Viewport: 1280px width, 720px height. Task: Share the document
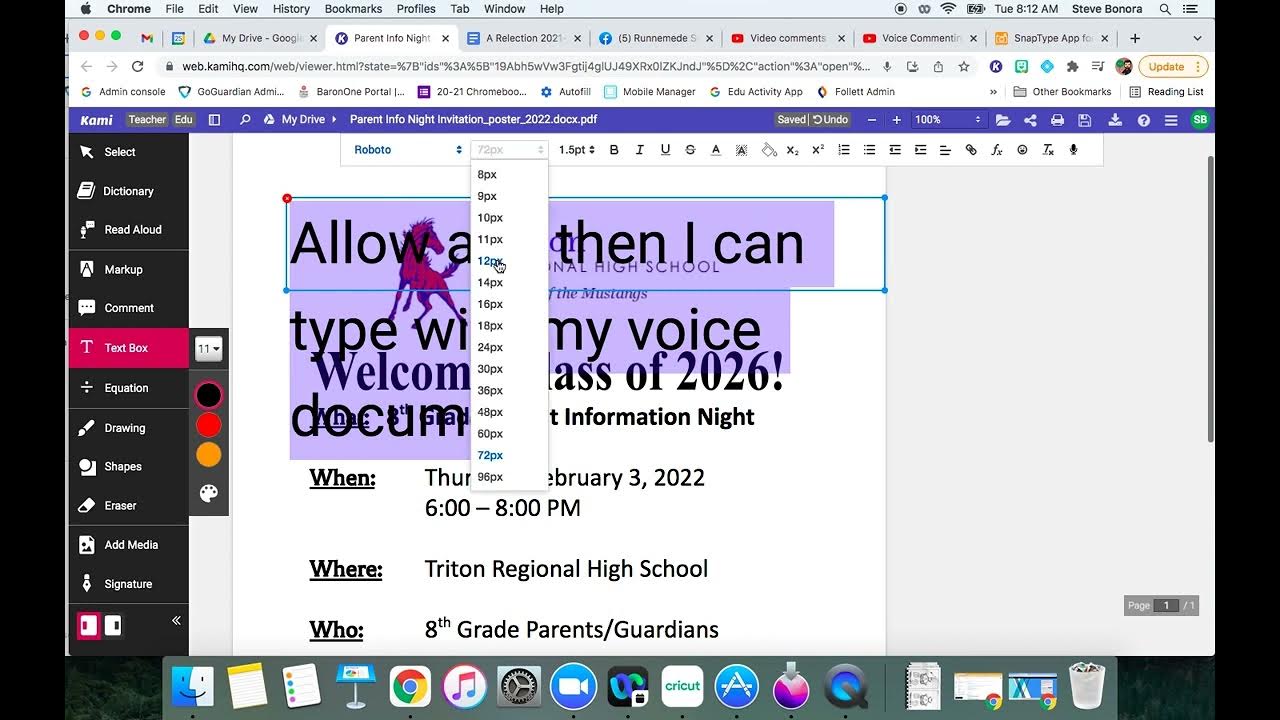1030,120
